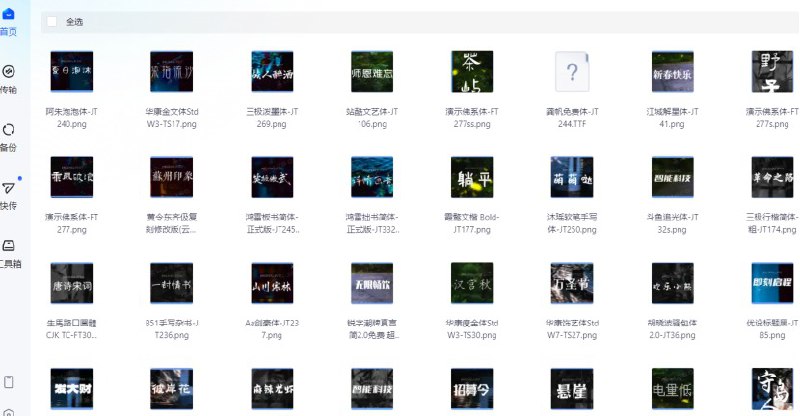Select the 华康金文体Std W3-TS17.png thumbnail

coord(171,73)
